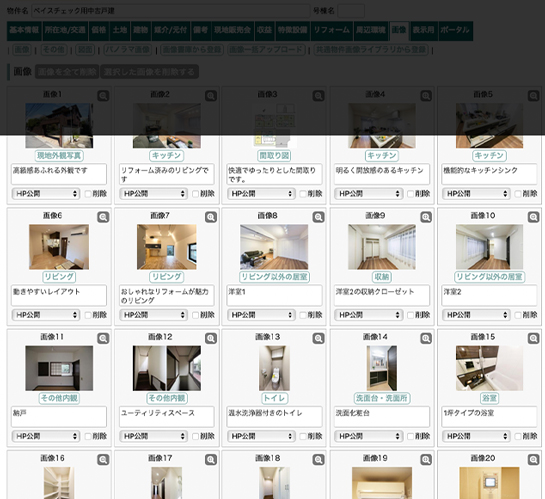Open the zoom icon on 画像3
This screenshot has width=545, height=499.
click(x=318, y=96)
